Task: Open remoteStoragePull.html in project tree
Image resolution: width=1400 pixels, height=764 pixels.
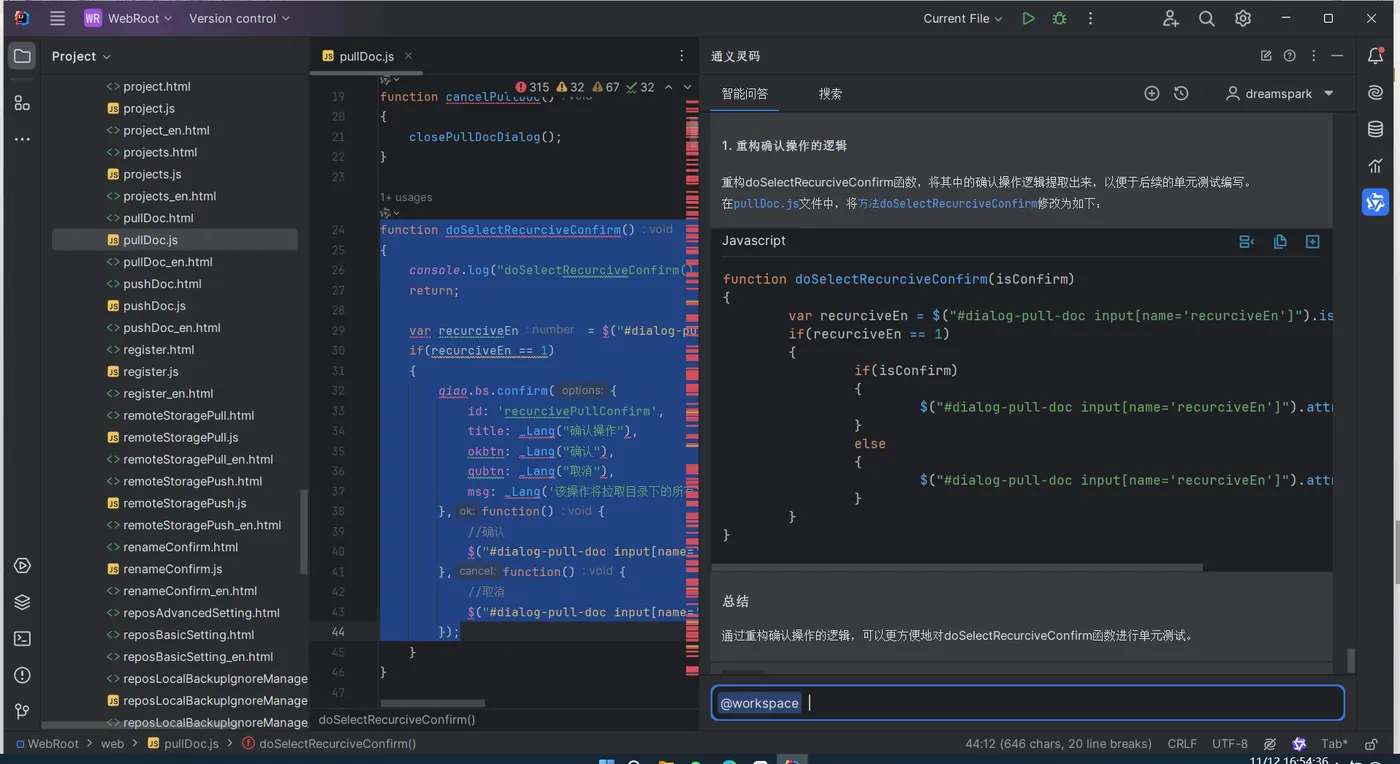Action: pyautogui.click(x=188, y=416)
